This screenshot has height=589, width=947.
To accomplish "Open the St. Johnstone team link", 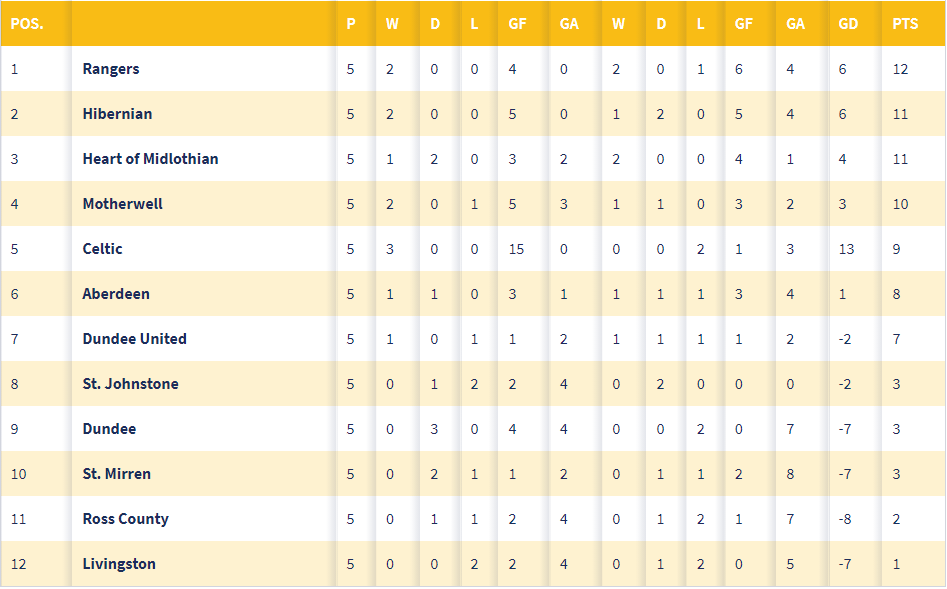I will point(130,384).
